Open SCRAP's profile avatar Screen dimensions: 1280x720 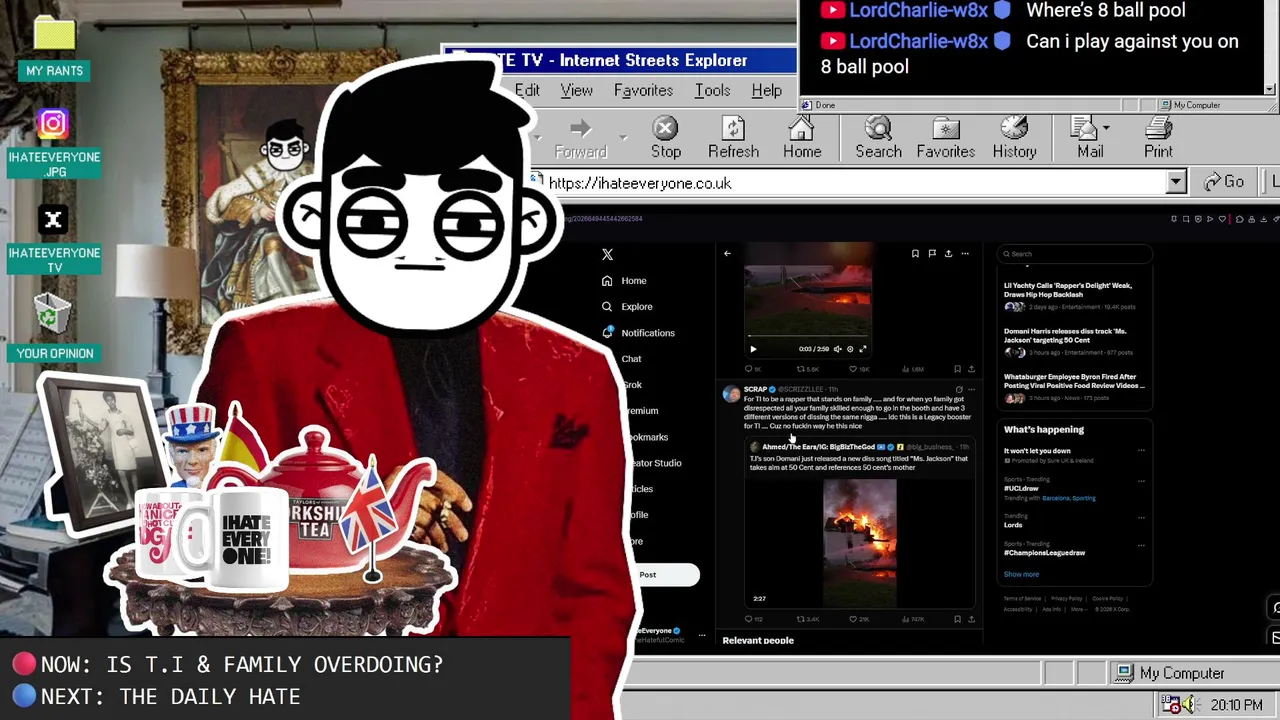point(732,394)
